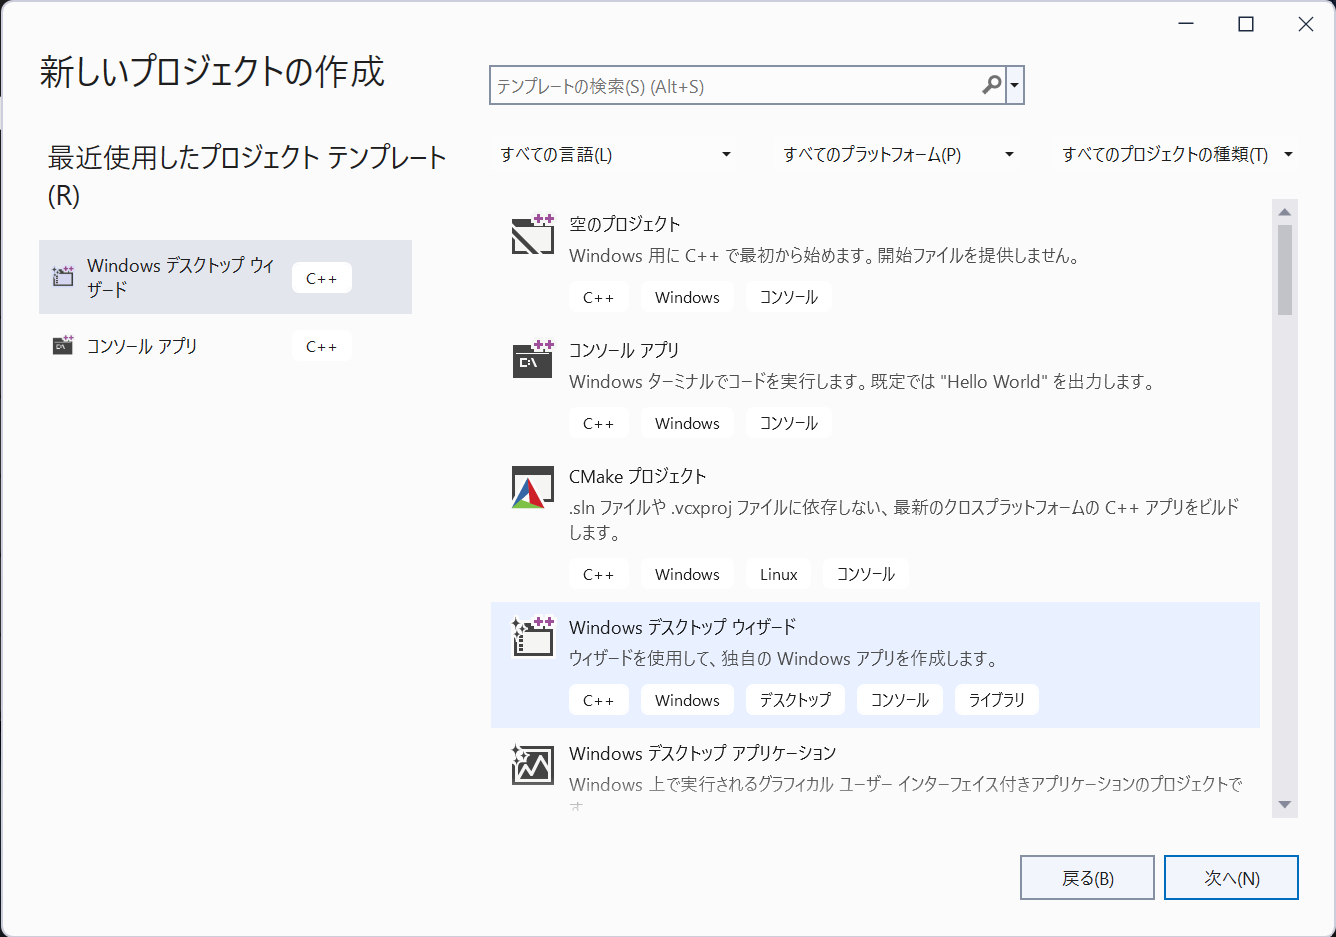
Task: Select 空のプロジェクト template title
Action: click(x=625, y=224)
